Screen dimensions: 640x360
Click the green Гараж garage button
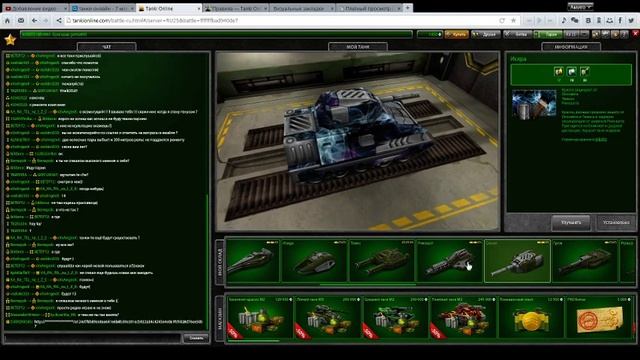pos(548,35)
